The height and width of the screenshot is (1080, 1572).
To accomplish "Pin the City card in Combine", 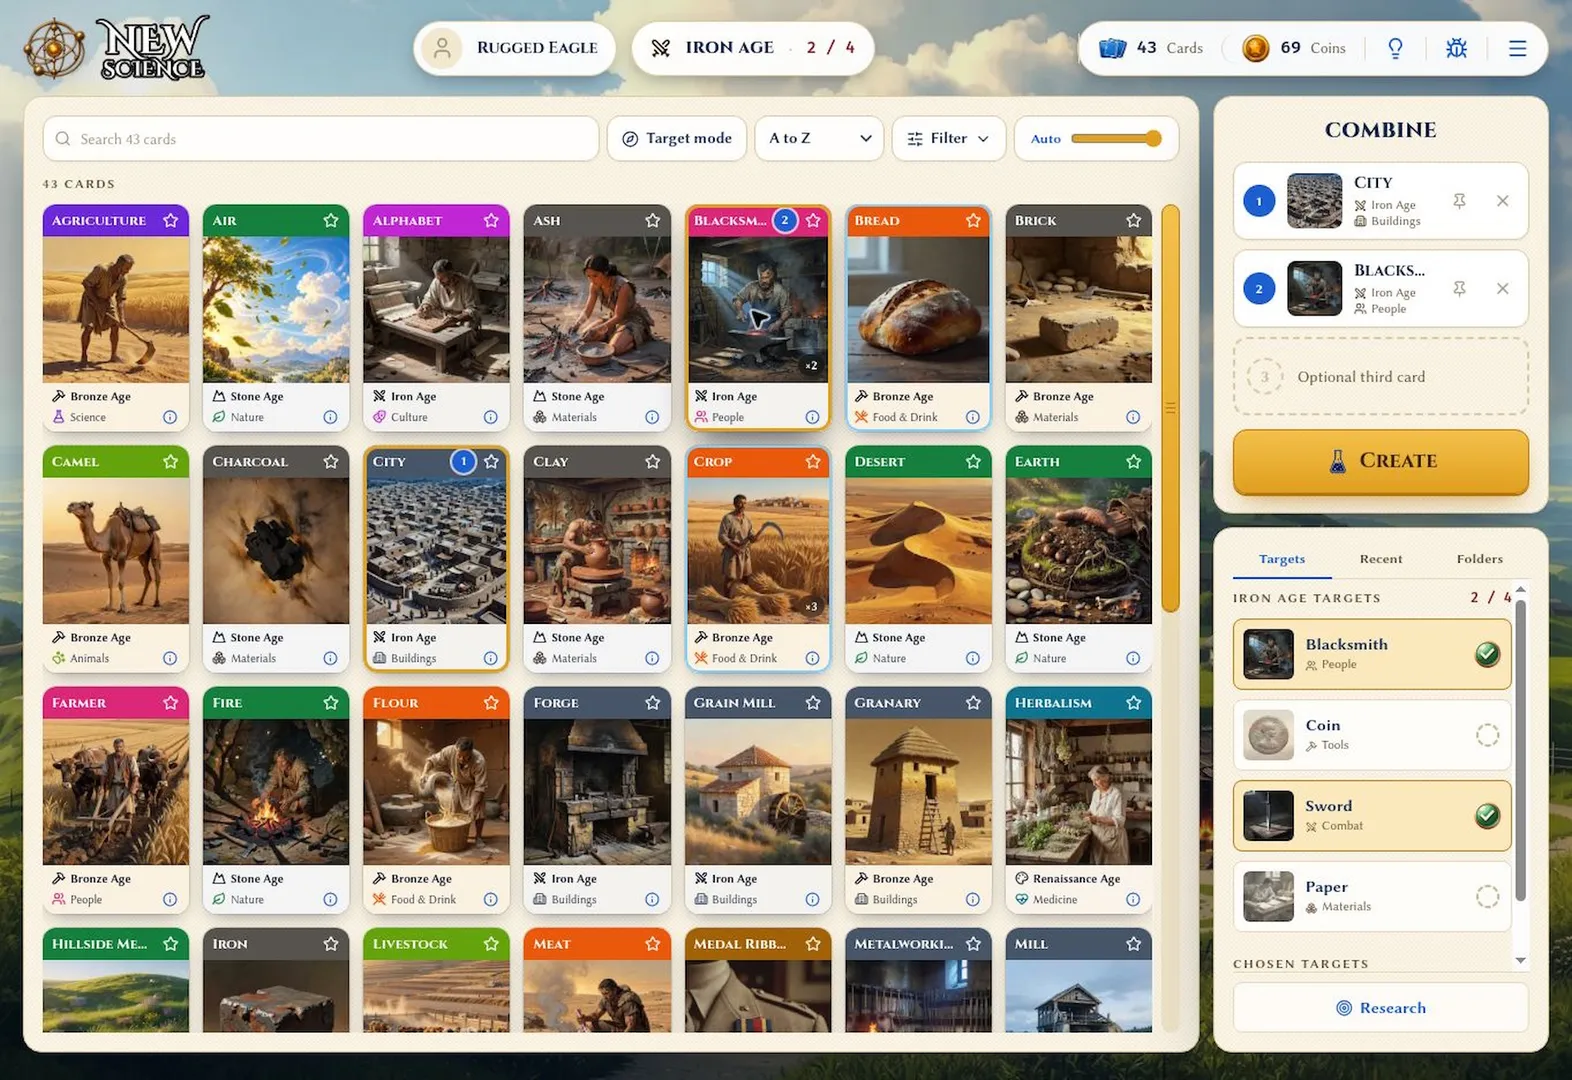I will pos(1459,201).
